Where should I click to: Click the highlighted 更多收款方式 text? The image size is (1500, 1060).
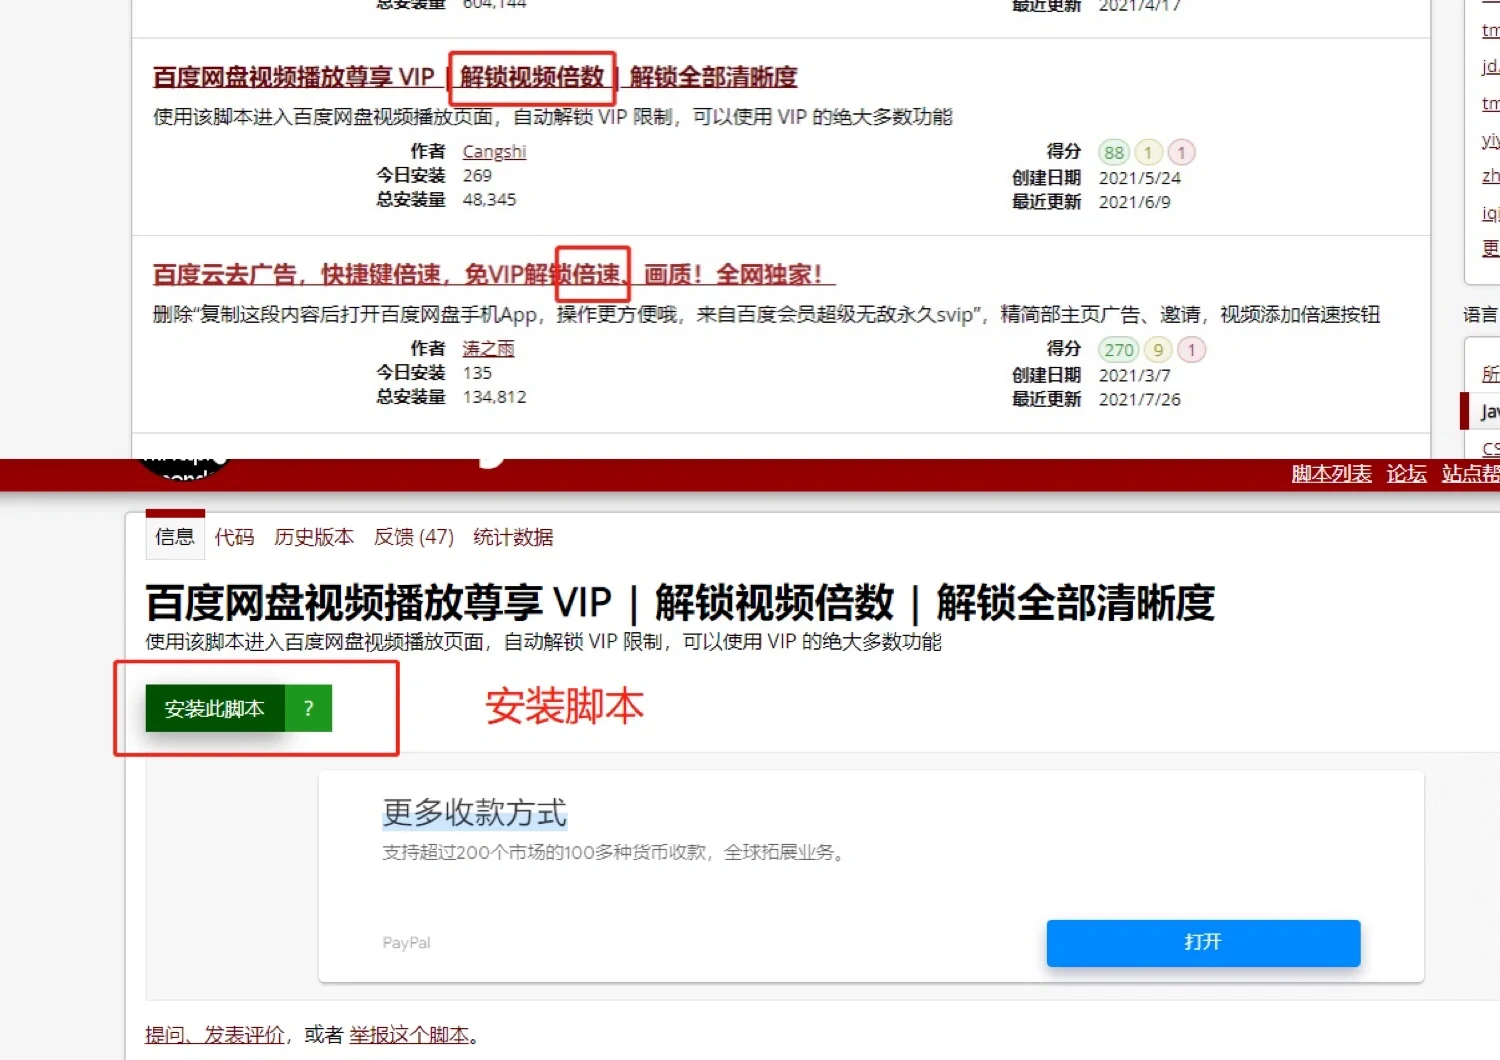point(473,812)
